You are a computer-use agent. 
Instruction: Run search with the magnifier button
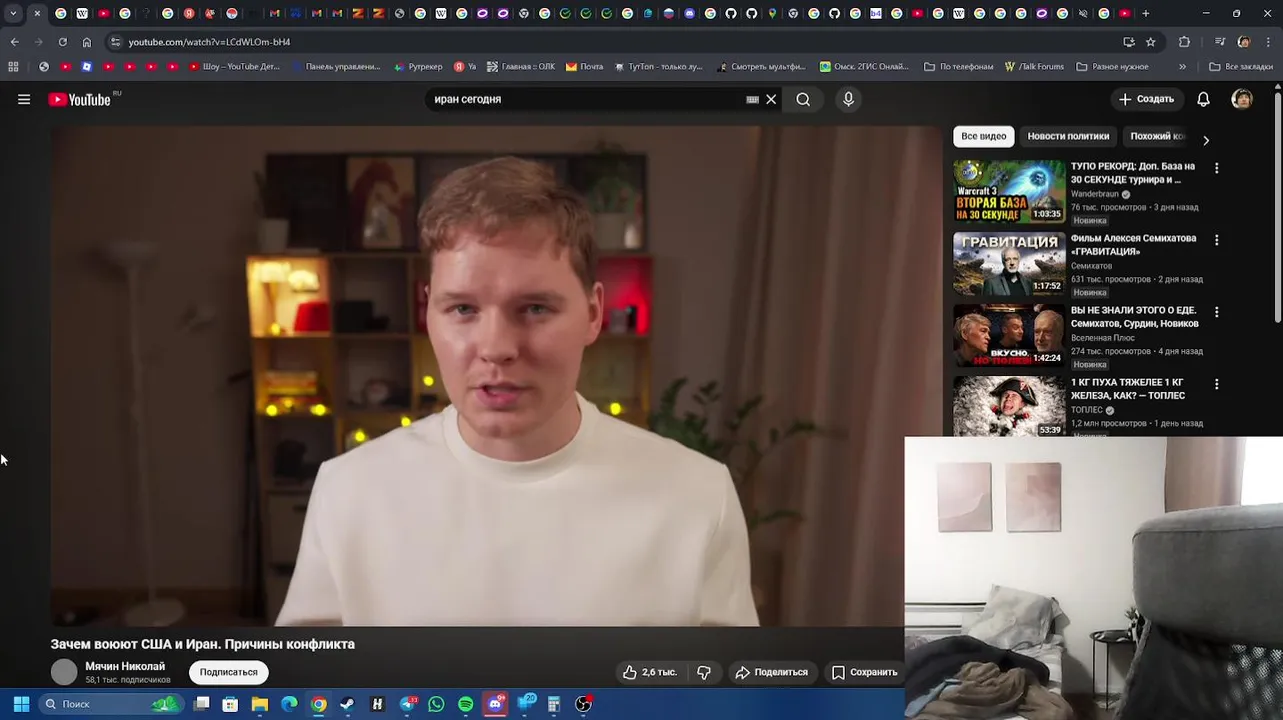point(803,99)
